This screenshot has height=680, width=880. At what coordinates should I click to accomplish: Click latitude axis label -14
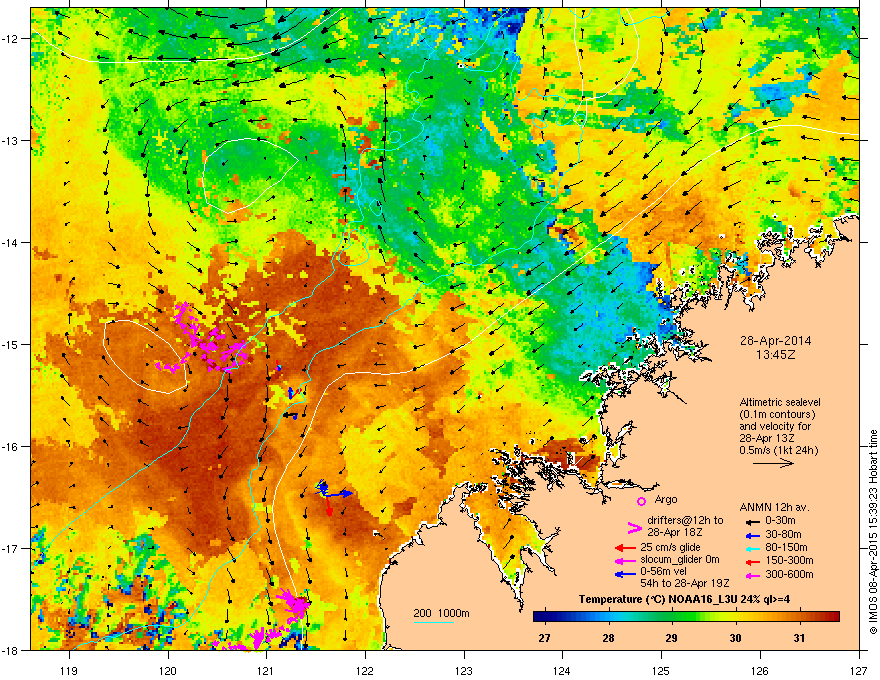click(x=10, y=242)
